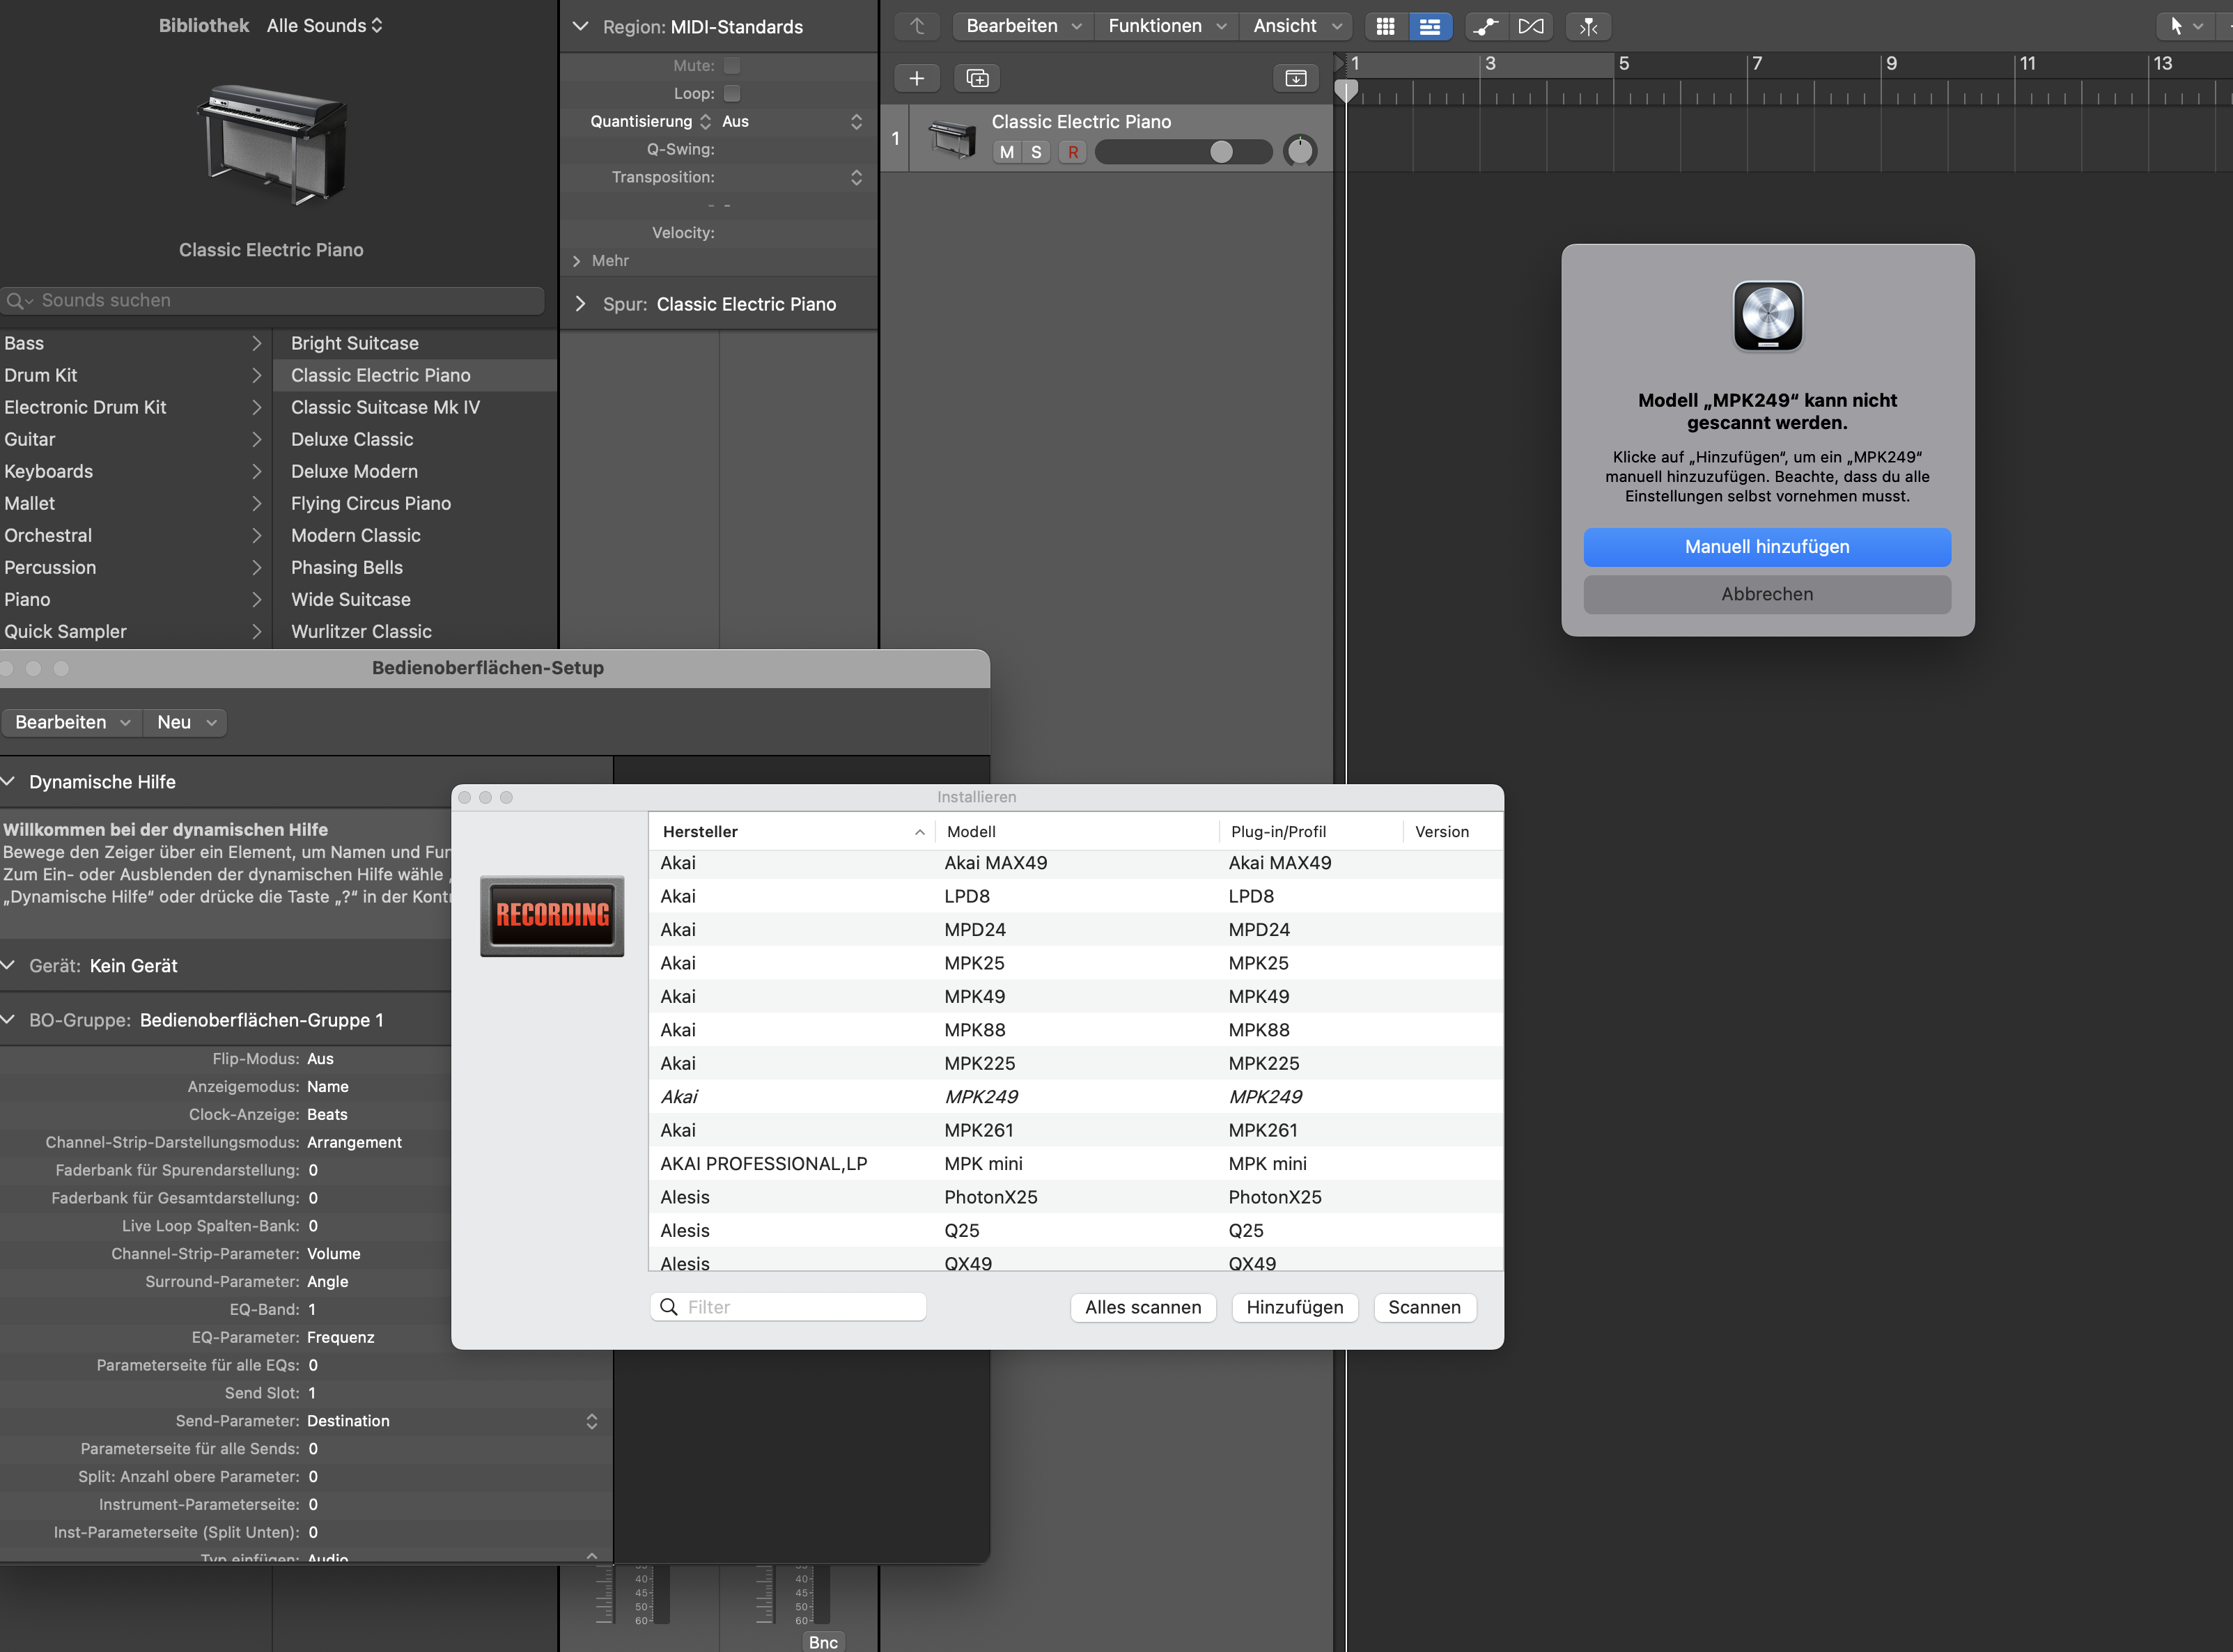Click the Alles scannen button
Viewport: 2233px width, 1652px height.
1142,1307
